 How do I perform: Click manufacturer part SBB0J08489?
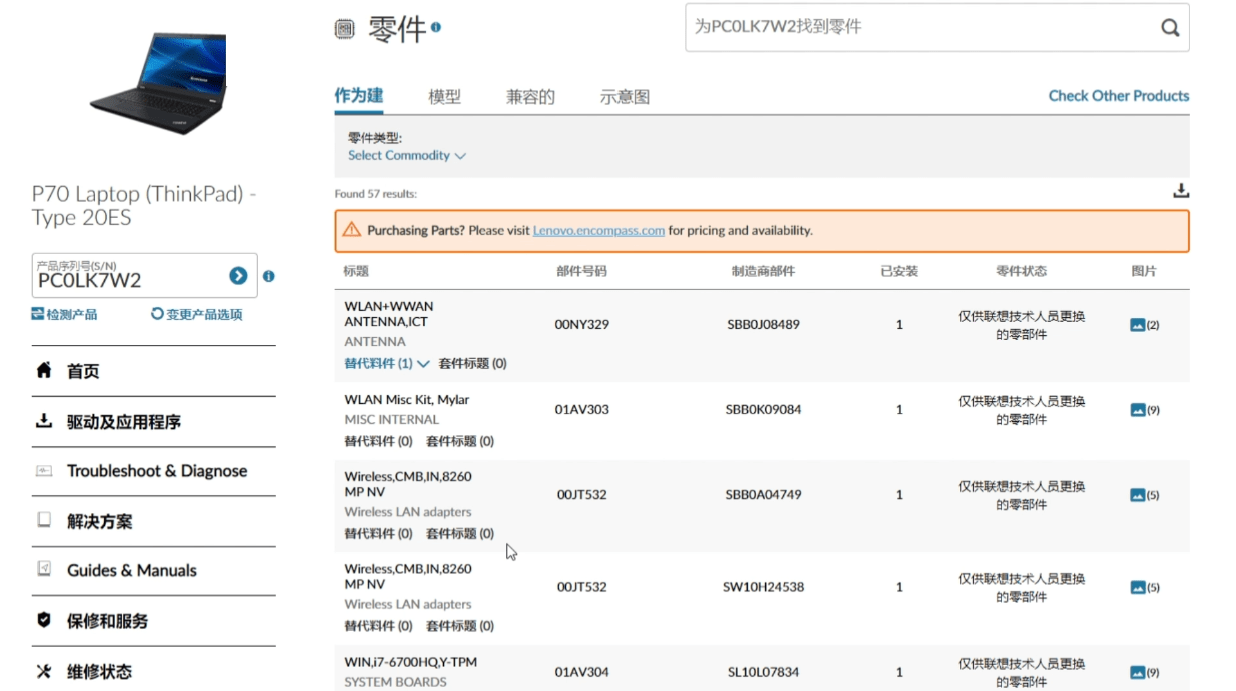tap(763, 325)
